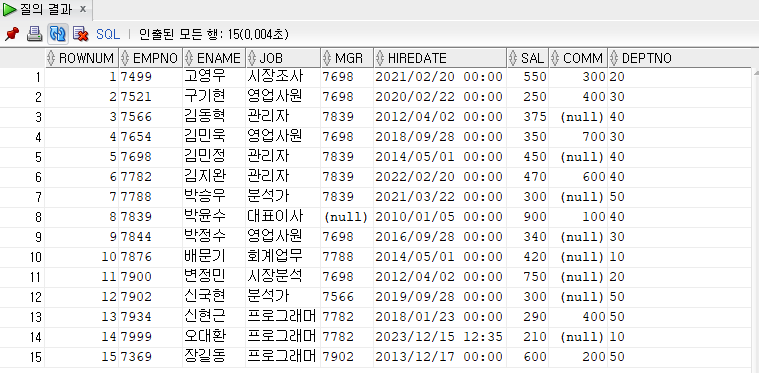
Task: Sort by ROWNUM column header
Action: 81,59
